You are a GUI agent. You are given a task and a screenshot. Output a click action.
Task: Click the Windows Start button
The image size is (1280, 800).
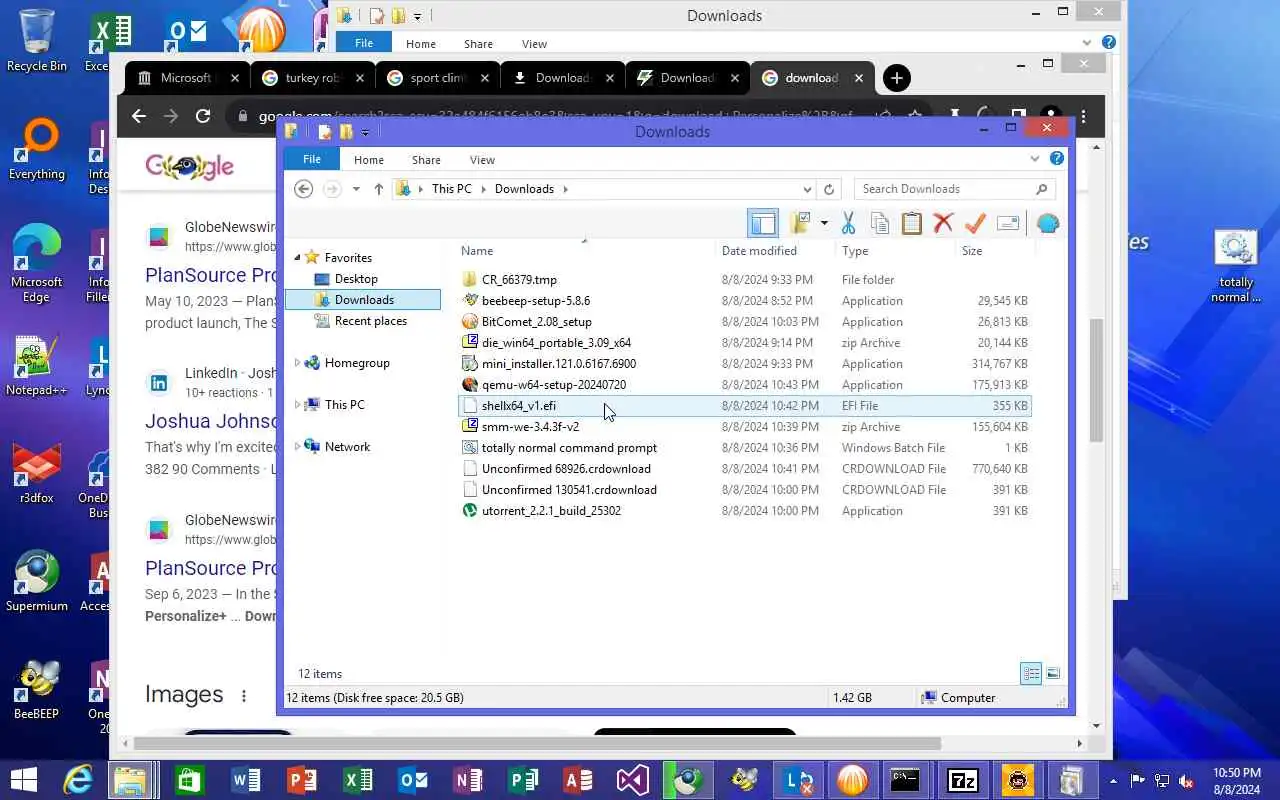[x=24, y=779]
